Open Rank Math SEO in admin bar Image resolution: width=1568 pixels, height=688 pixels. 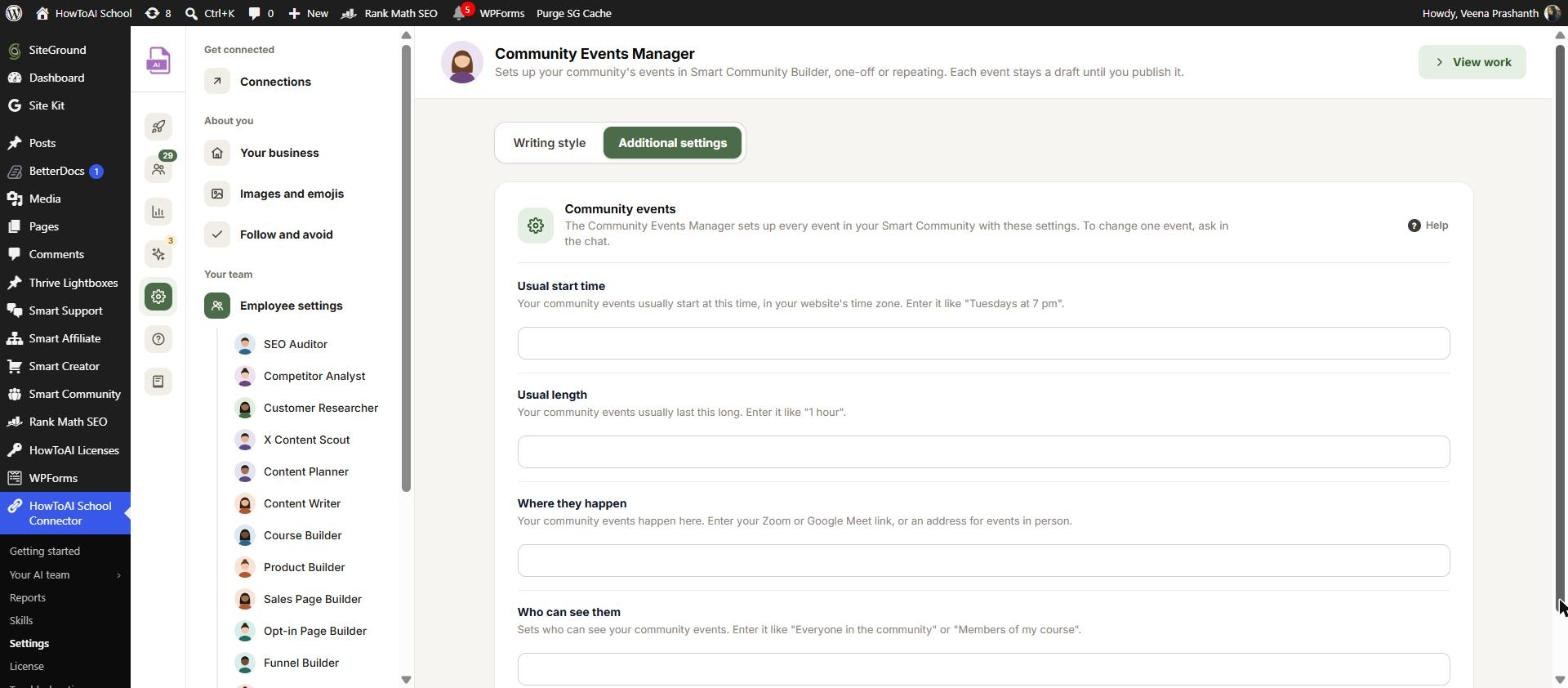390,13
